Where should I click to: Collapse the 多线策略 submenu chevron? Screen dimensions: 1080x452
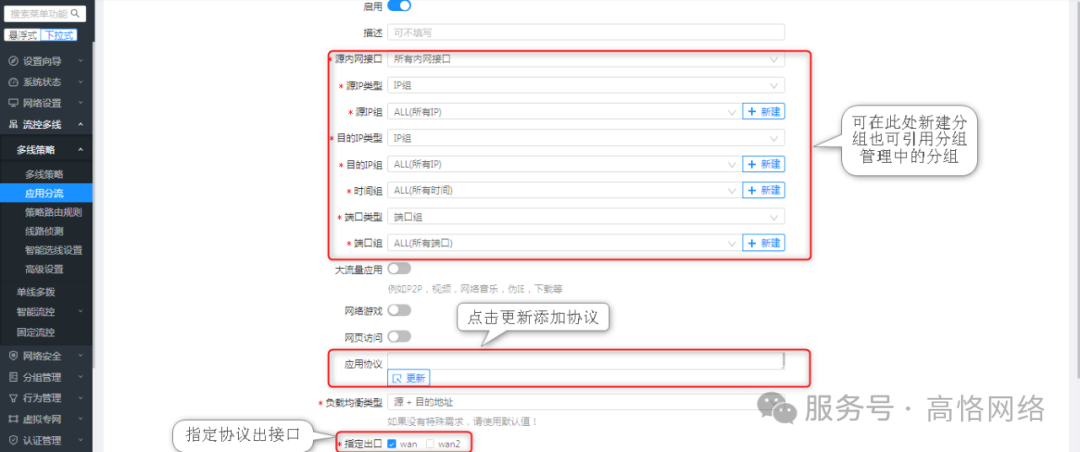tap(81, 150)
